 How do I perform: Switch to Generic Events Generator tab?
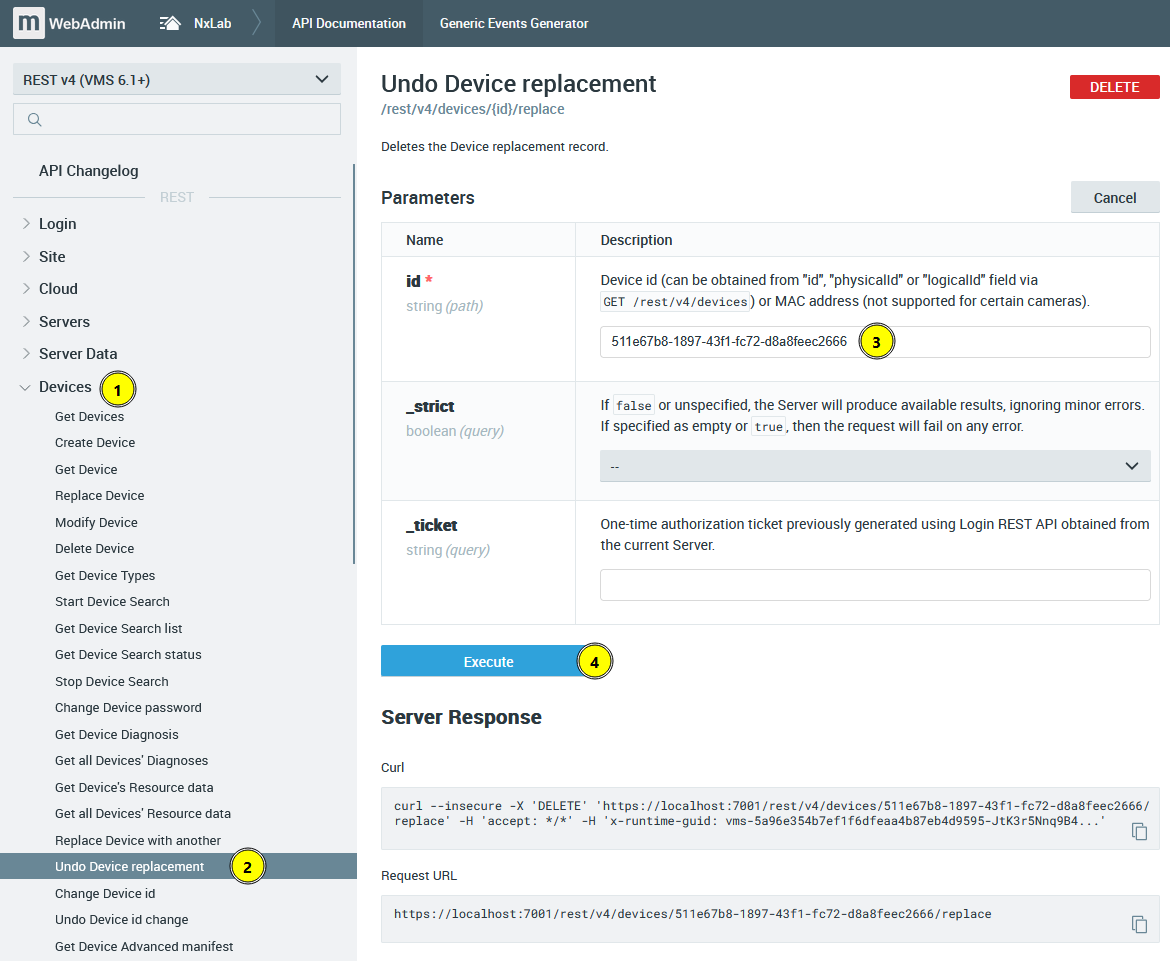tap(513, 23)
